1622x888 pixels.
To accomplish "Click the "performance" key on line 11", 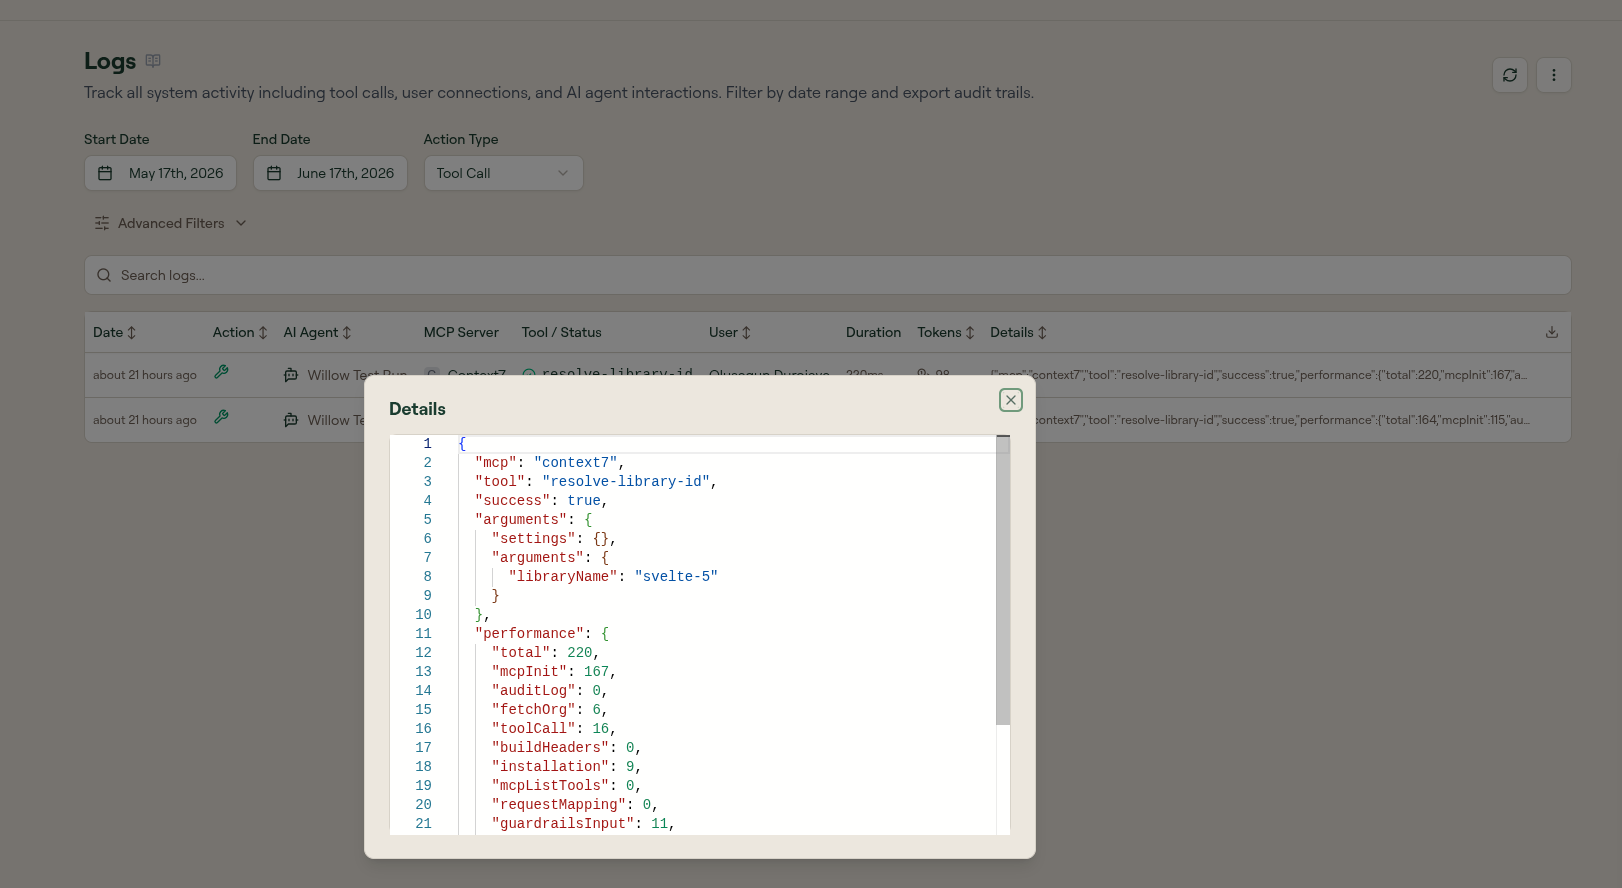I will pos(529,633).
